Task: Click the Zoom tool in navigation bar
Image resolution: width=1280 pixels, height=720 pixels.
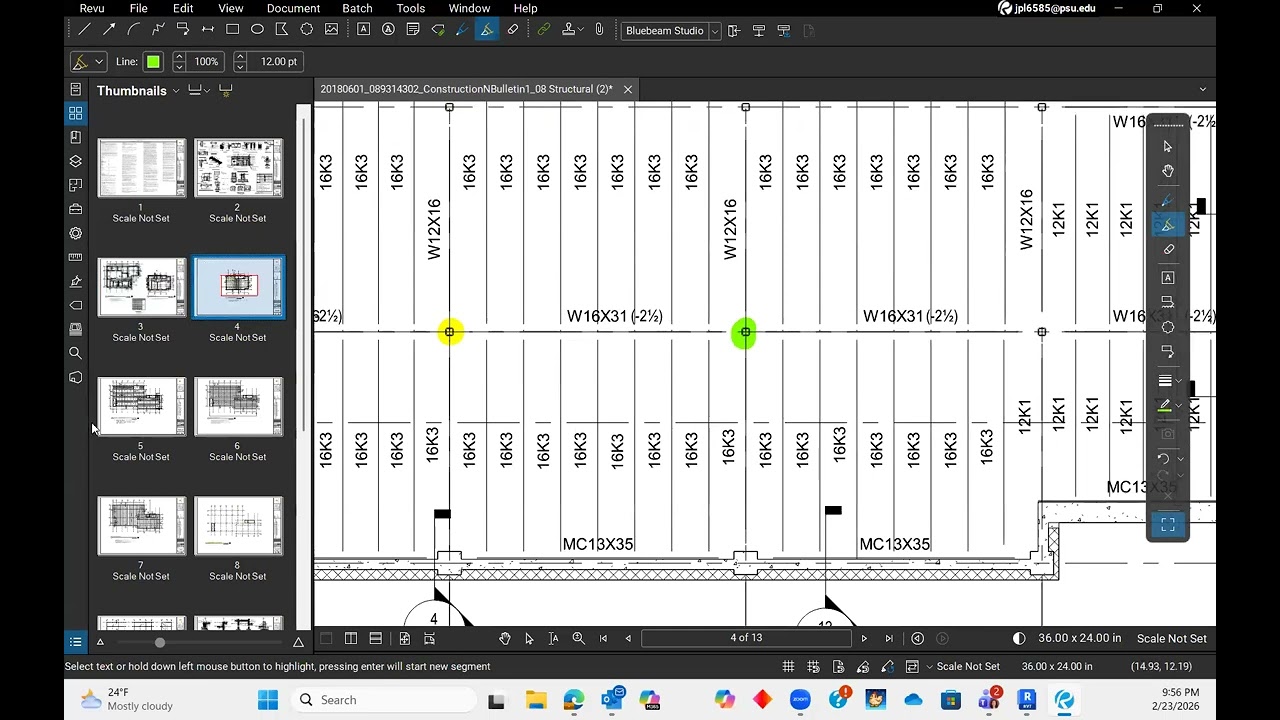Action: click(x=578, y=638)
